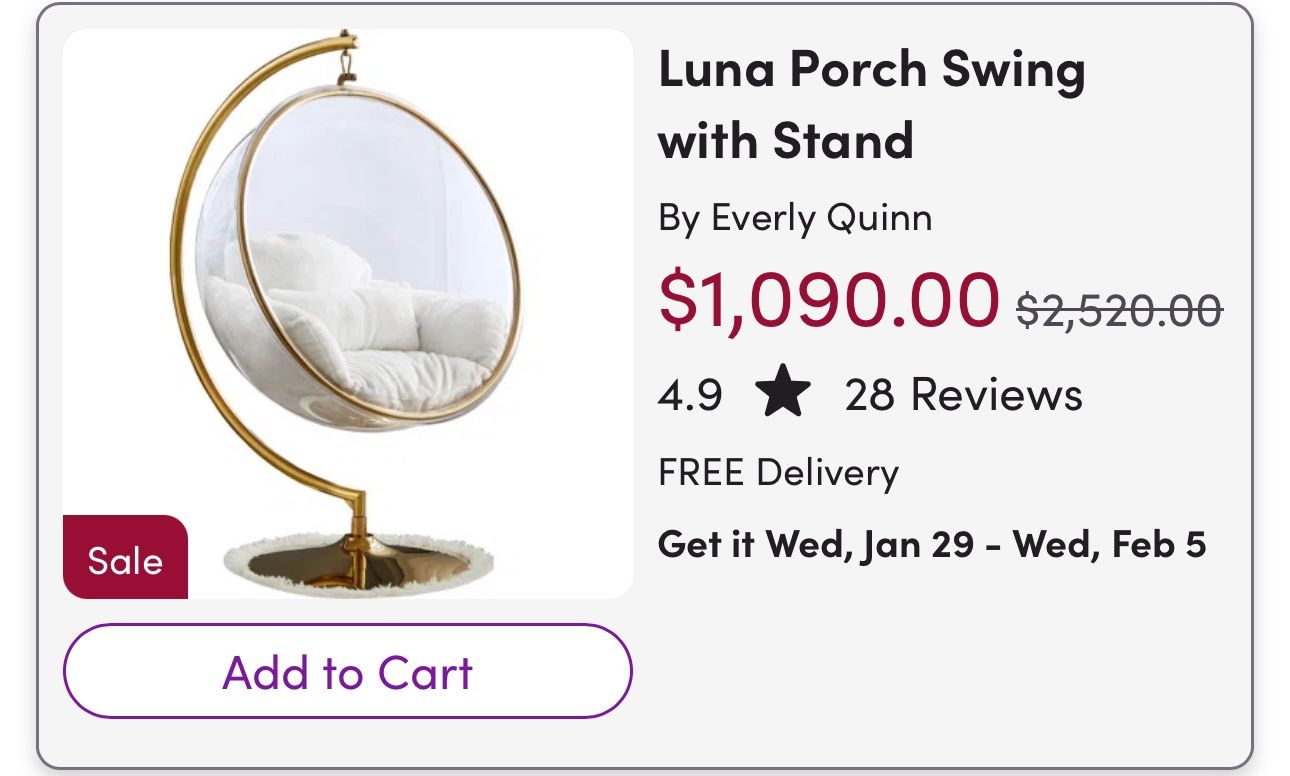Click the delivery date range text
Screen dimensions: 1290x776
pyautogui.click(x=932, y=544)
